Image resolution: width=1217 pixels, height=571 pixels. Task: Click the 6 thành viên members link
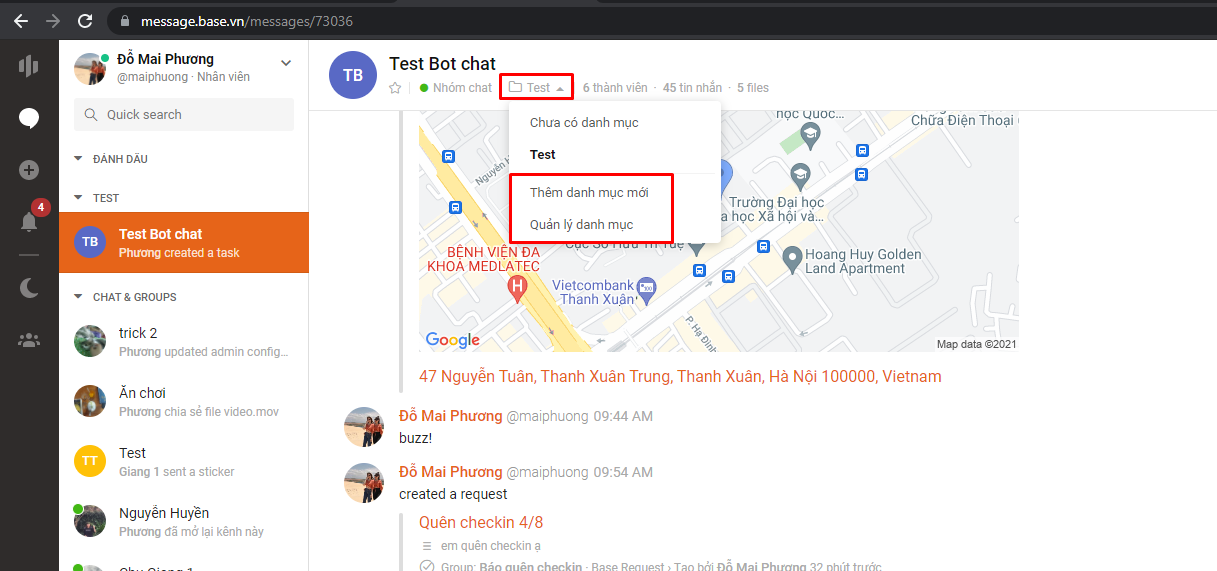[615, 88]
